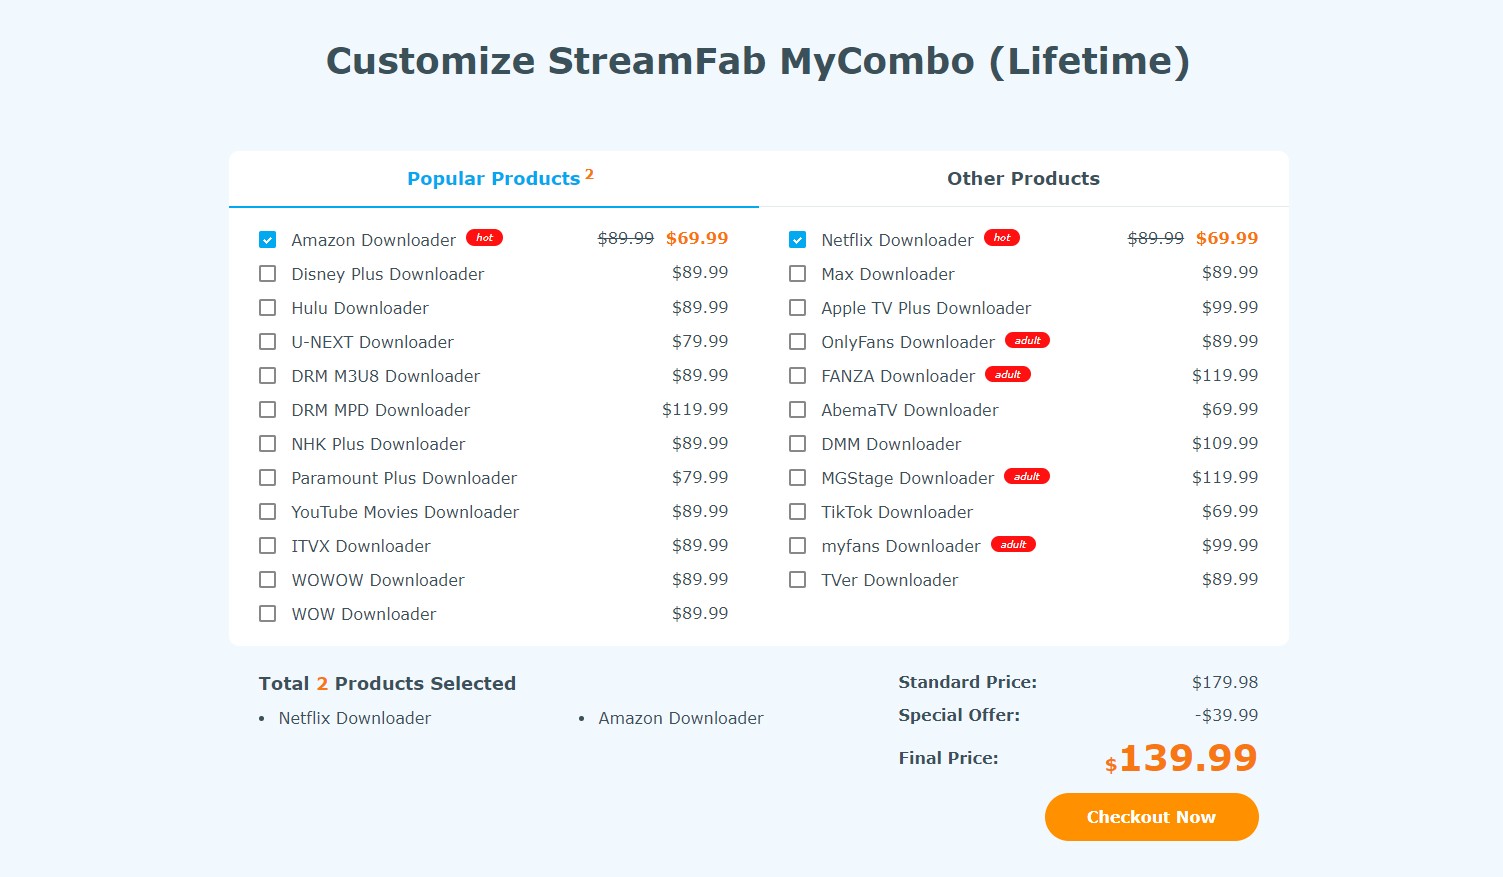Click the Final Price $139.99 amount
1503x877 pixels.
[1181, 759]
